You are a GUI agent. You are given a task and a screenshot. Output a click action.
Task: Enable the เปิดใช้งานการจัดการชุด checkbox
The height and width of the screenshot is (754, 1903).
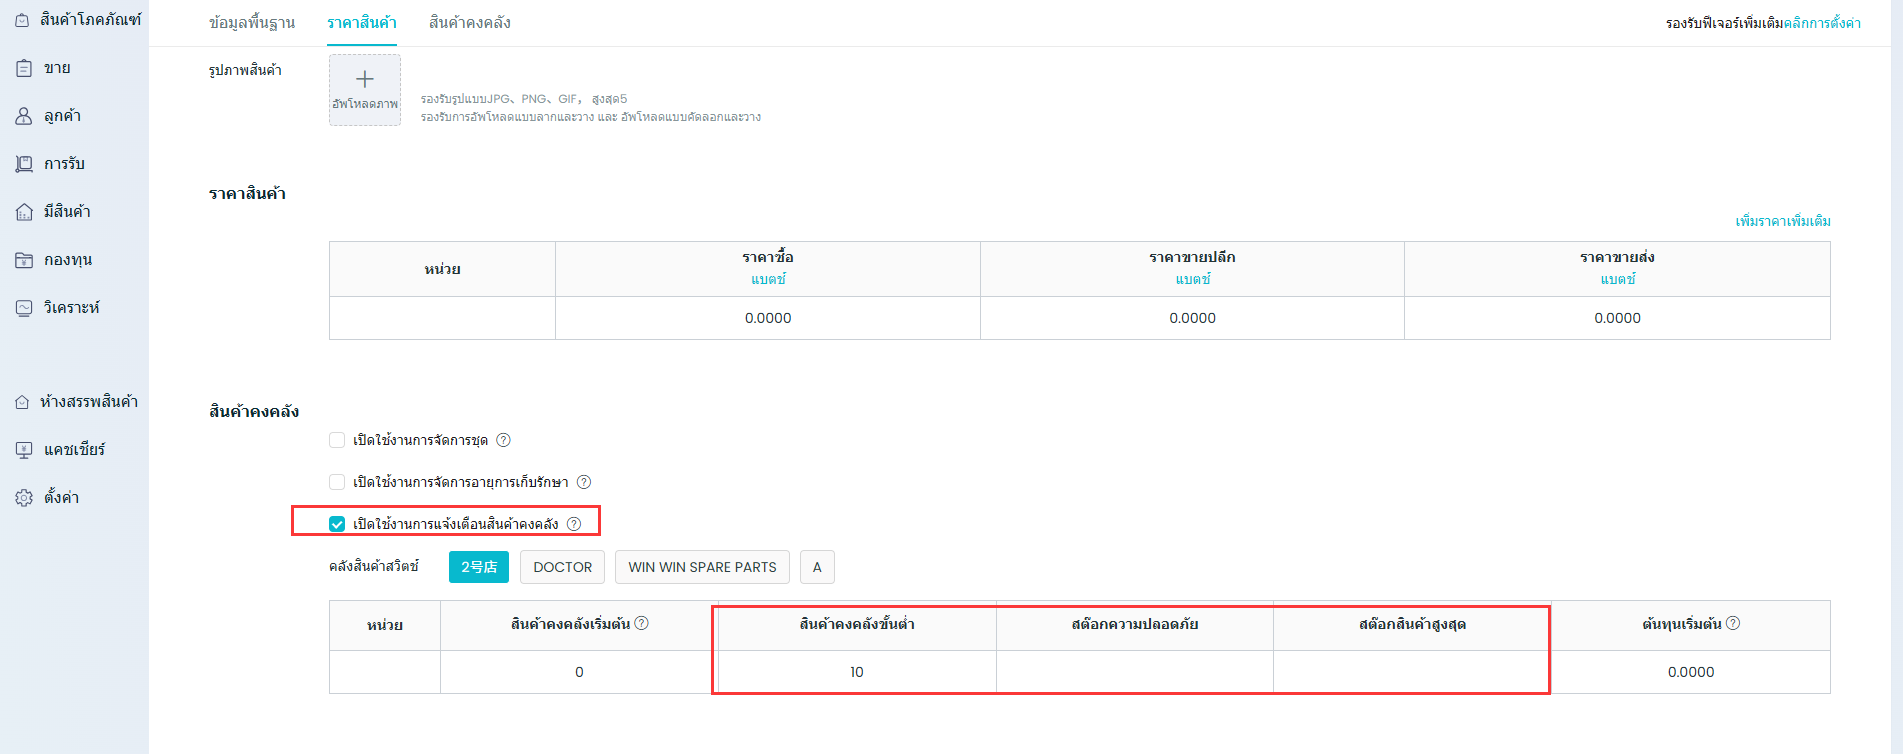pyautogui.click(x=337, y=440)
